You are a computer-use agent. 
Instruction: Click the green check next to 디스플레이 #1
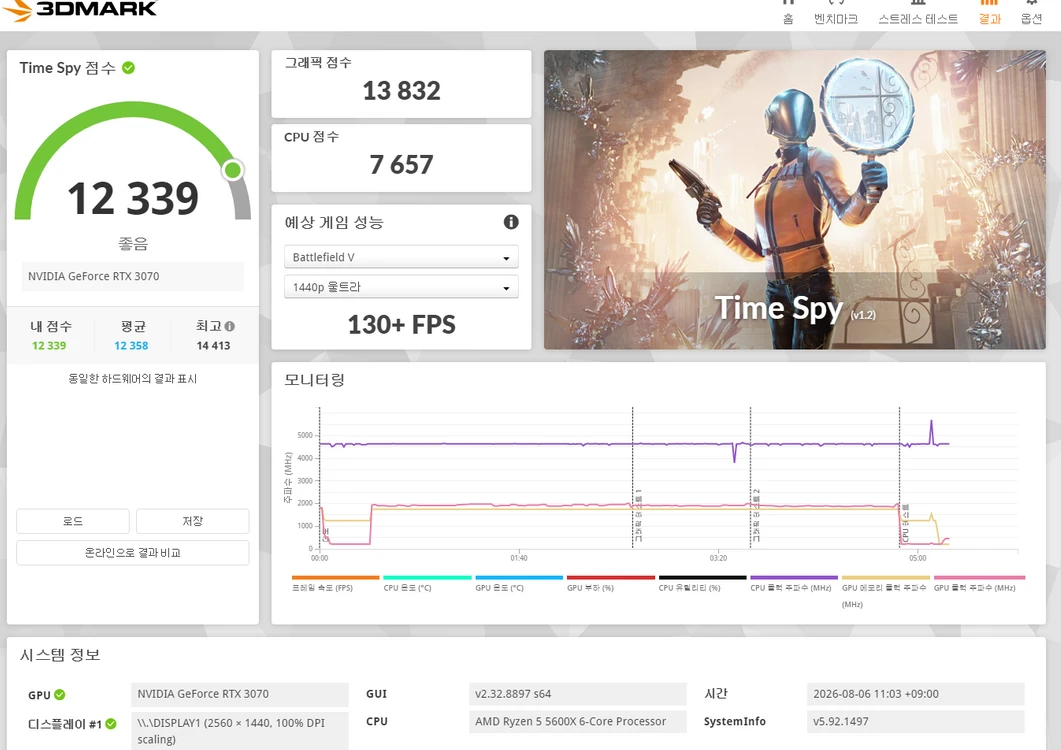coord(110,724)
